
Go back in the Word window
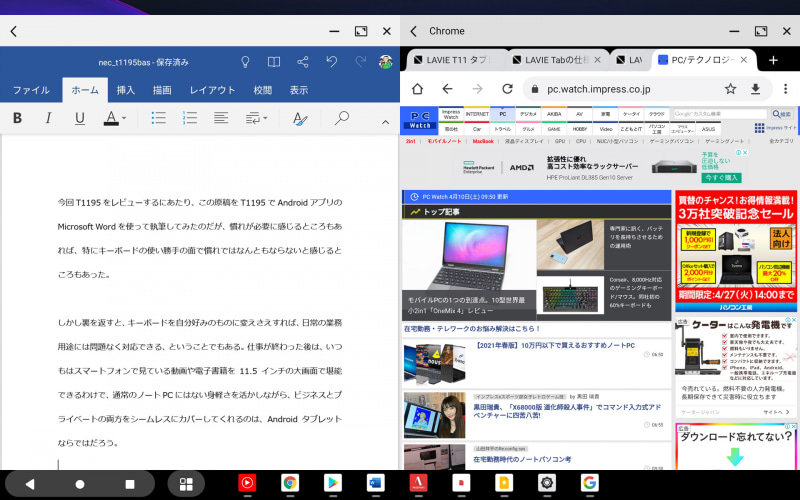click(x=14, y=31)
